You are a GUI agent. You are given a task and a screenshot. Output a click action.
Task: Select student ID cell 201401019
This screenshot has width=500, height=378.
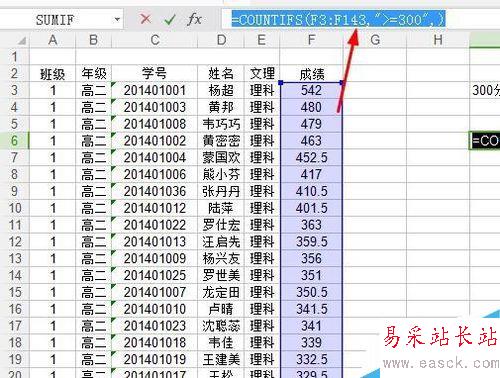click(x=155, y=359)
